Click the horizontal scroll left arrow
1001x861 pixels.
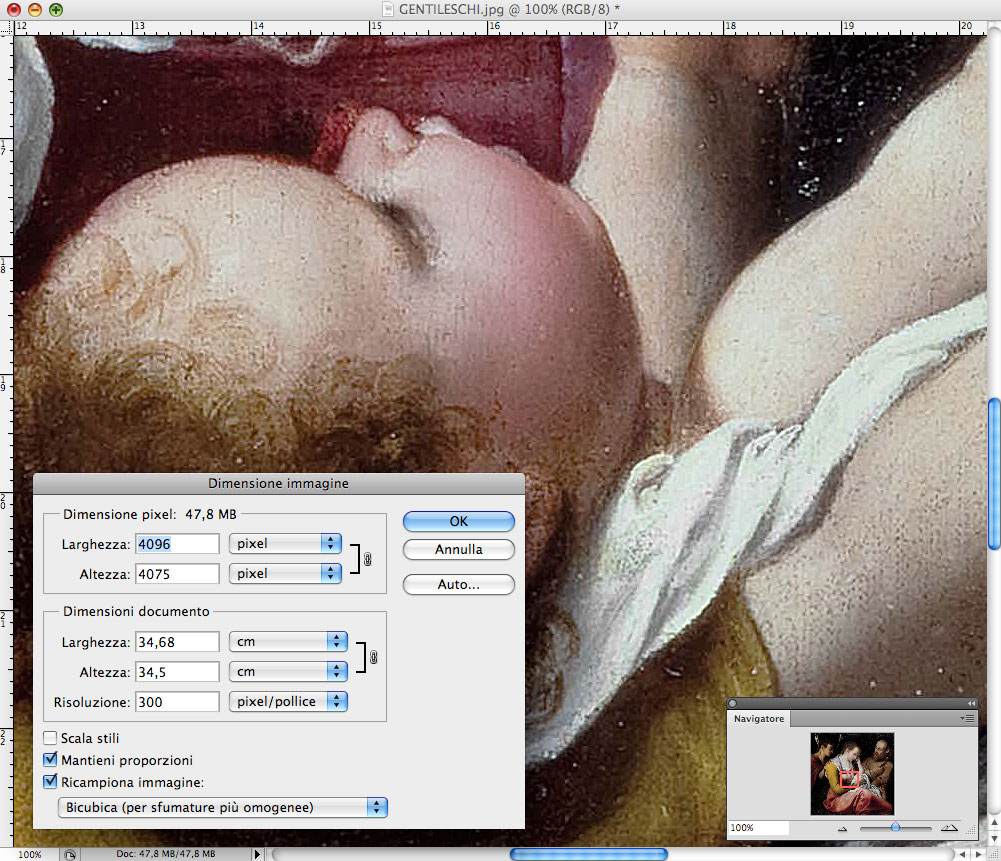(x=962, y=854)
